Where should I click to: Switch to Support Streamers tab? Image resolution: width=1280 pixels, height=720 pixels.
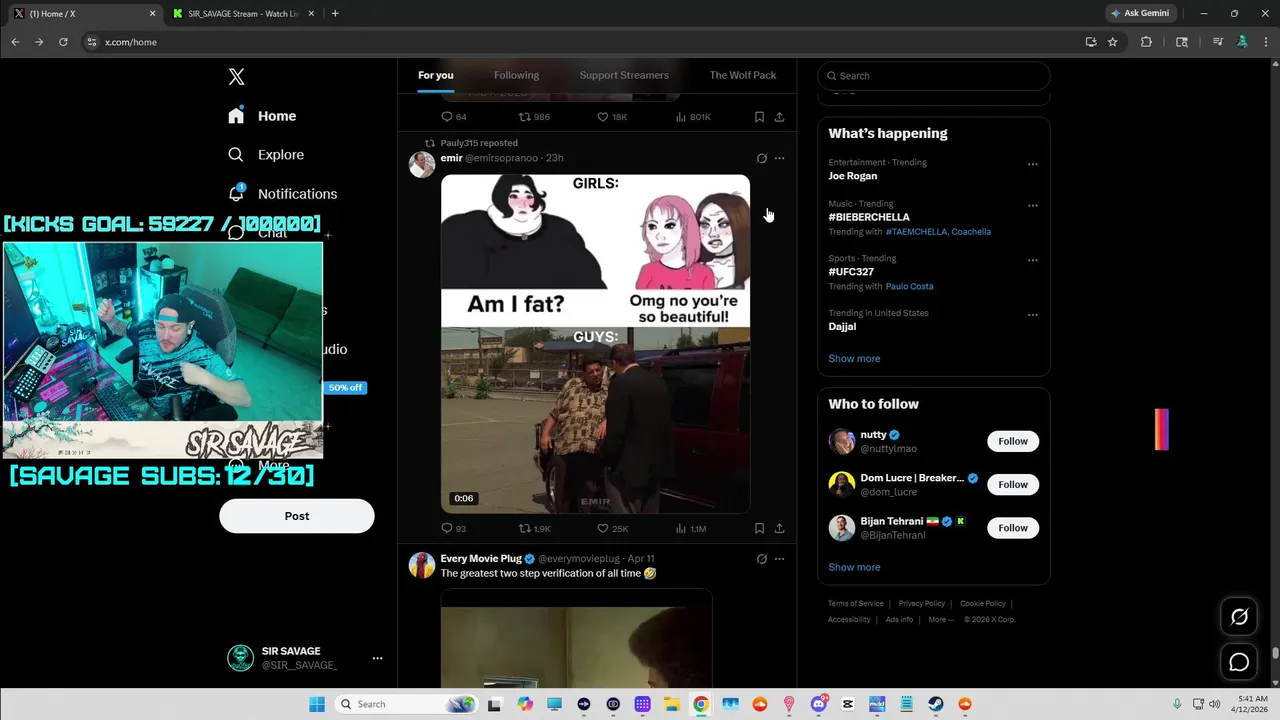624,75
